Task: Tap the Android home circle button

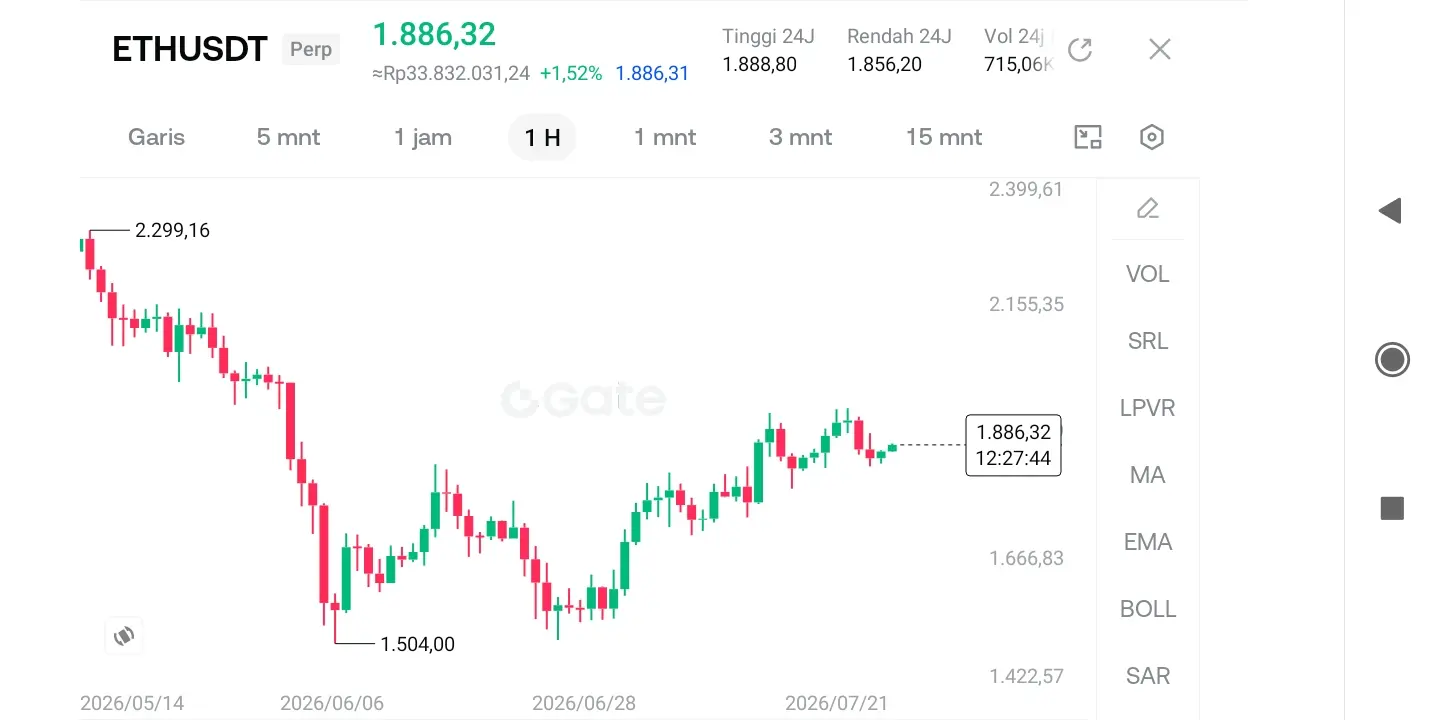Action: point(1392,359)
